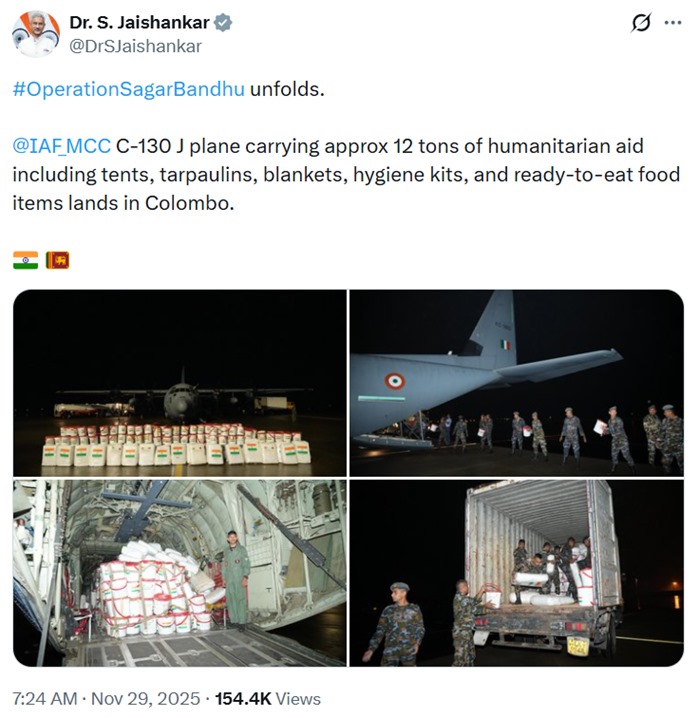Open Dr. S. Jaishankar's profile avatar

36,34
